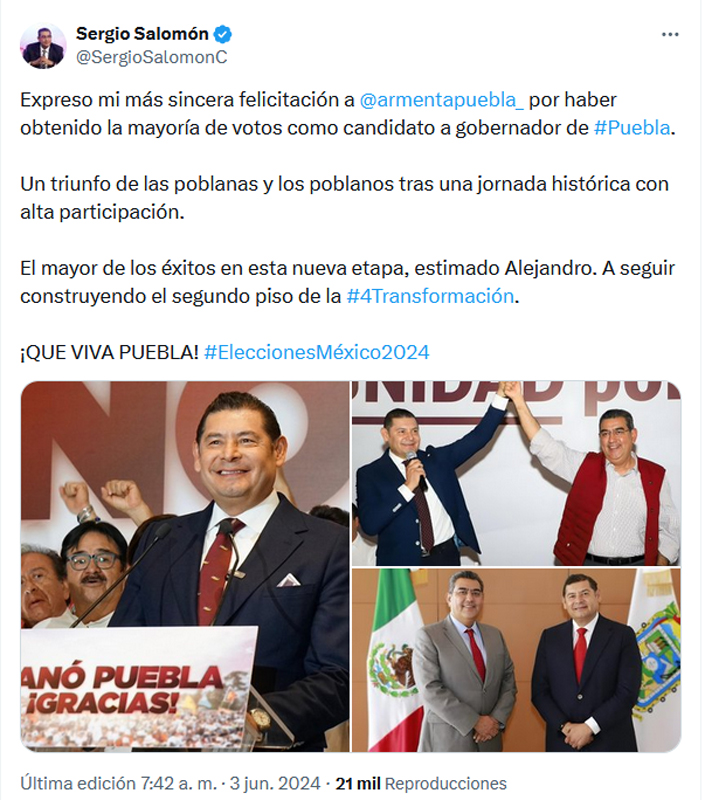Click the blue verified badge icon
This screenshot has height=800, width=705.
(x=222, y=34)
